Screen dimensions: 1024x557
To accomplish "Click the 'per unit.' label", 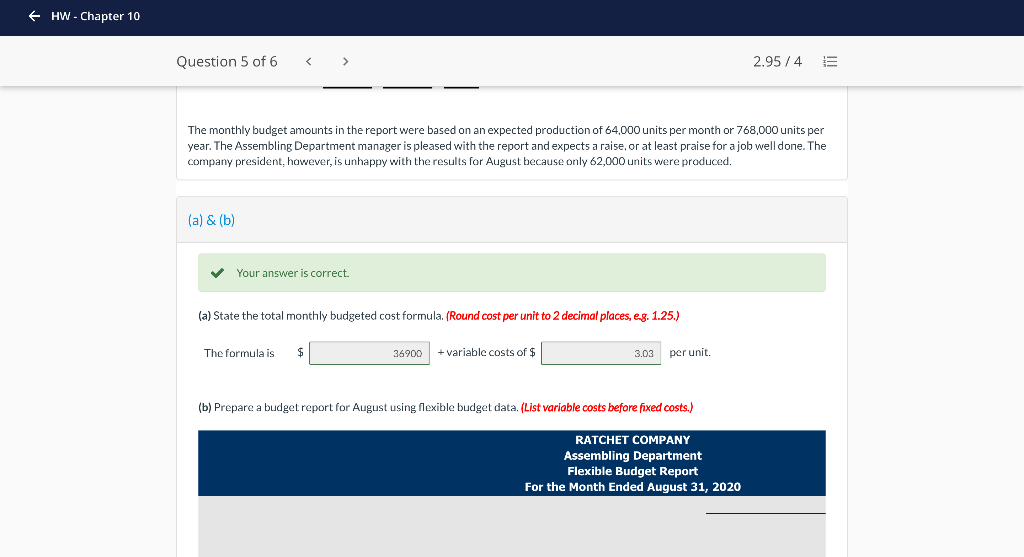I will point(690,353).
